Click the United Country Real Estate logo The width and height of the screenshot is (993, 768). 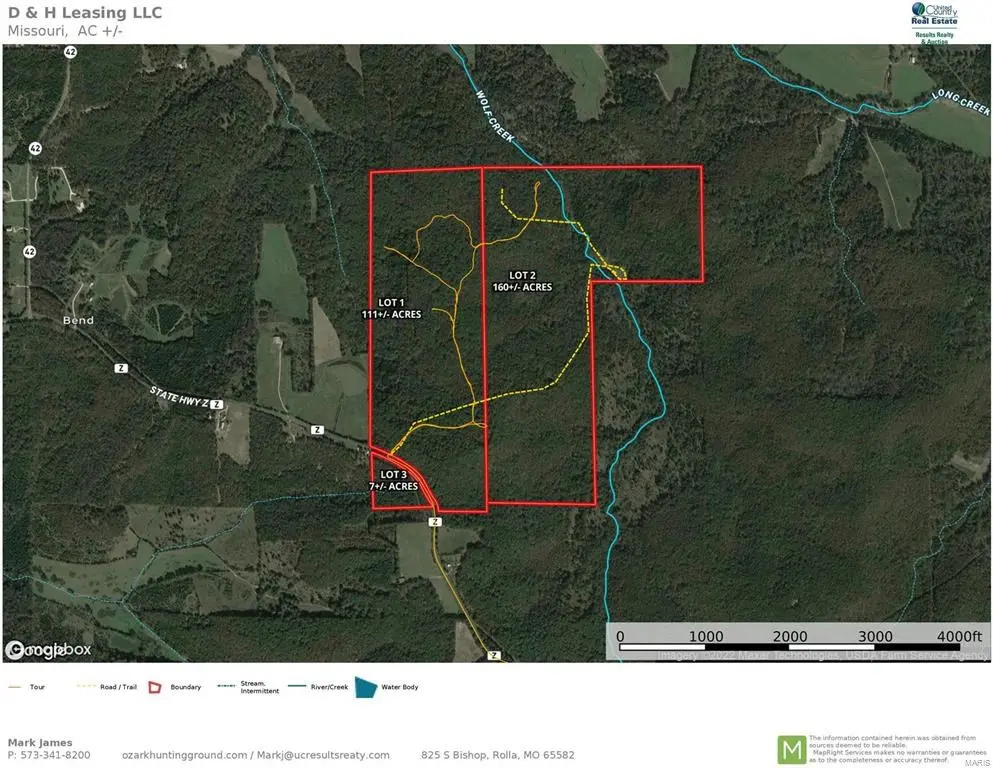(x=934, y=23)
